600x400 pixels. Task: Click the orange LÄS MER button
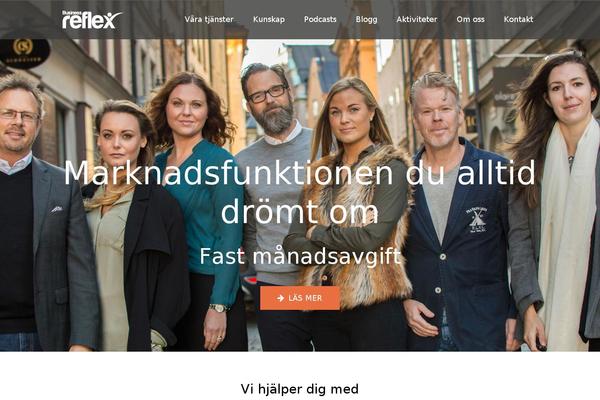pyautogui.click(x=300, y=298)
